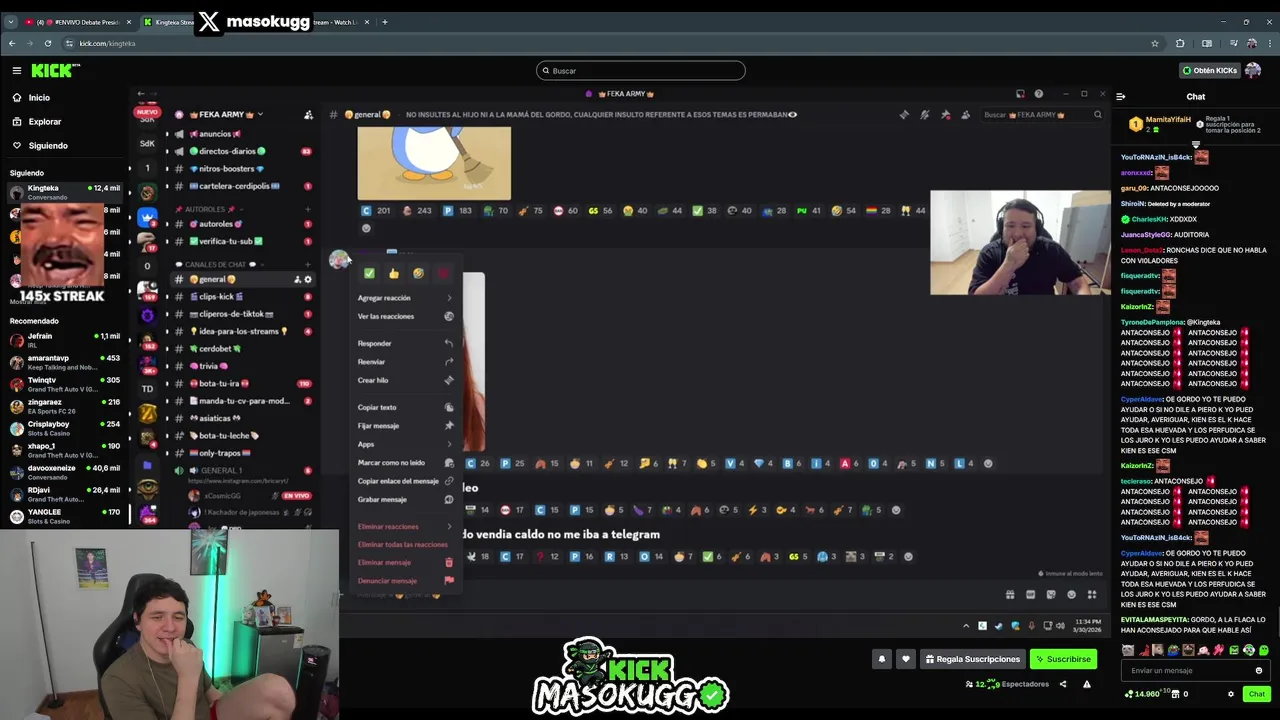1280x720 pixels.
Task: Choose Reenviar in the context menu
Action: pos(406,362)
